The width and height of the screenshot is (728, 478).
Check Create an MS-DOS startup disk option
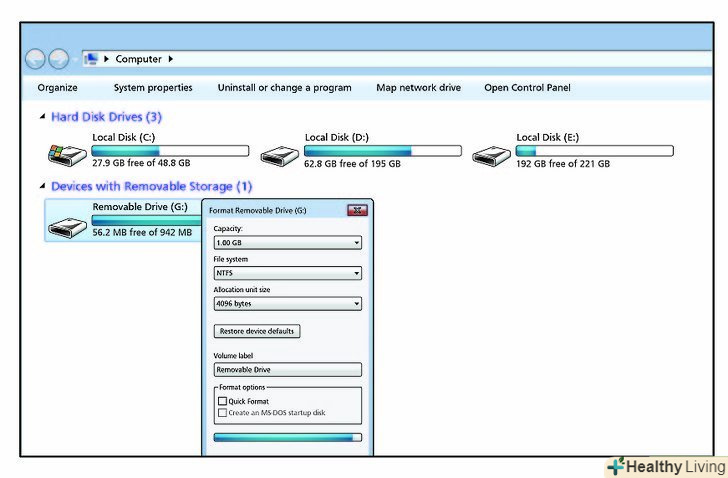point(223,413)
